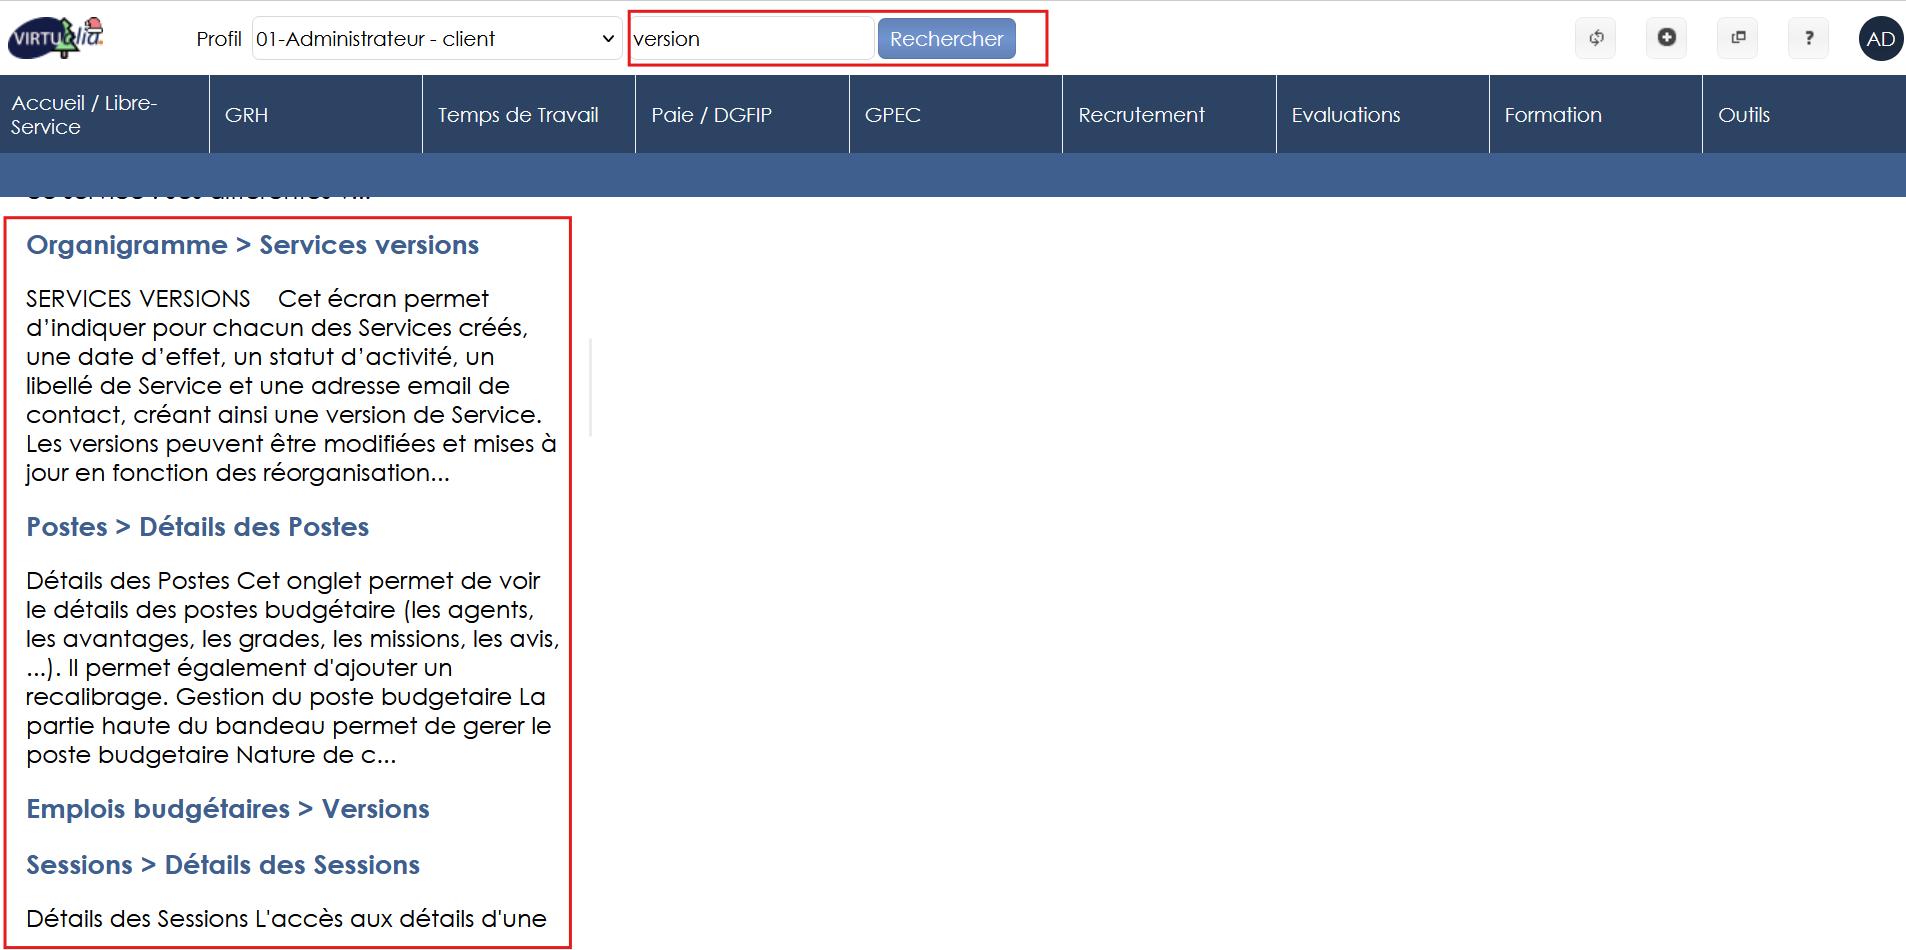
Task: Select the GPEC menu
Action: 955,115
